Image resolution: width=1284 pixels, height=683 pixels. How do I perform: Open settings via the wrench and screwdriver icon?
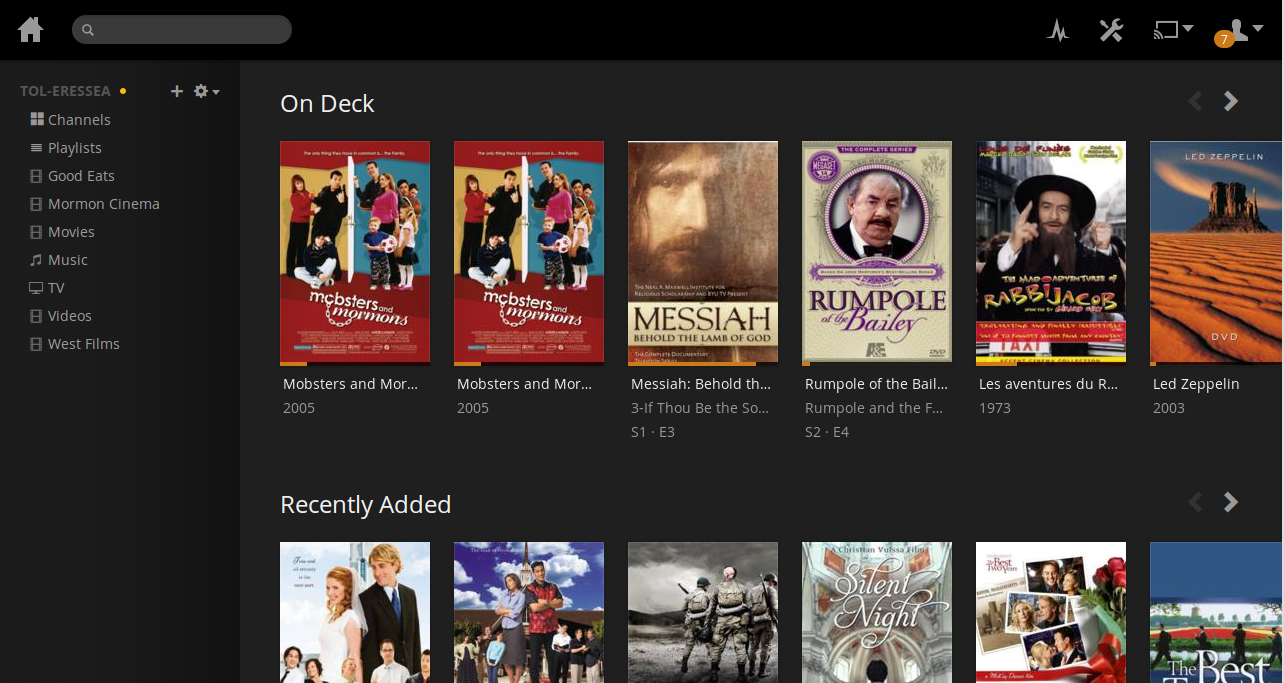click(1111, 30)
